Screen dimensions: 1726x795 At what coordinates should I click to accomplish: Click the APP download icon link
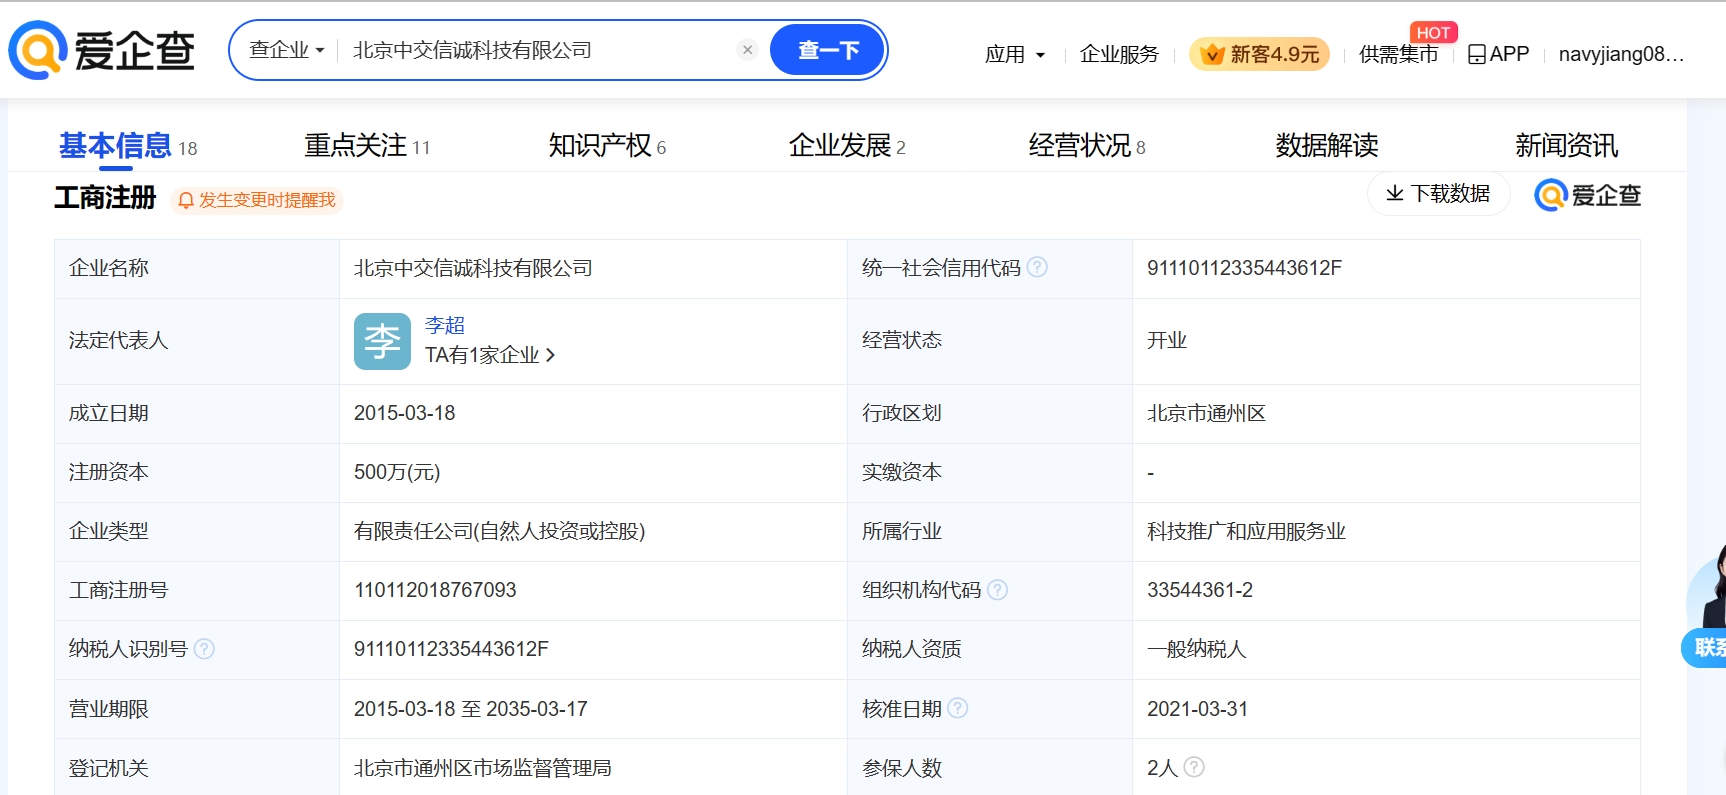(1498, 54)
